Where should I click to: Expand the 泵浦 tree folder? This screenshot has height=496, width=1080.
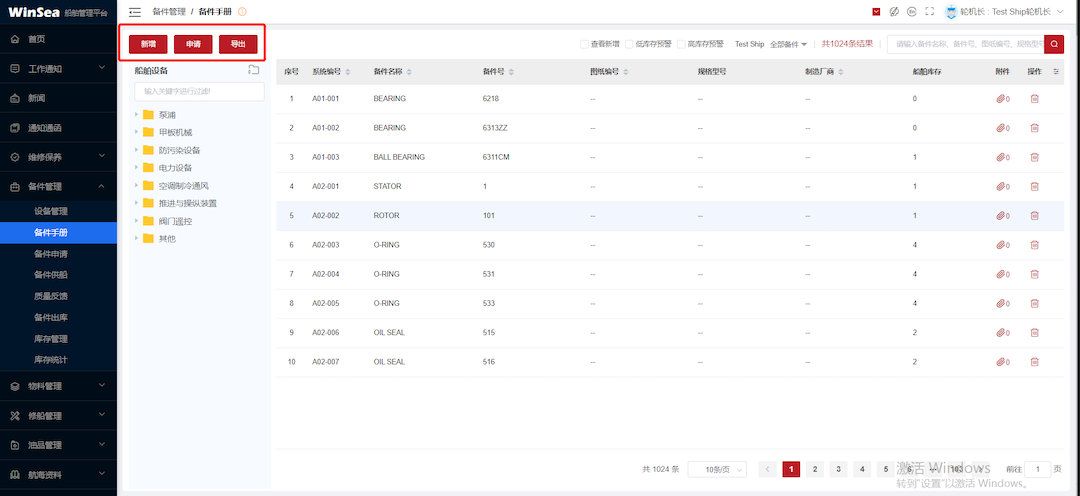pos(136,114)
